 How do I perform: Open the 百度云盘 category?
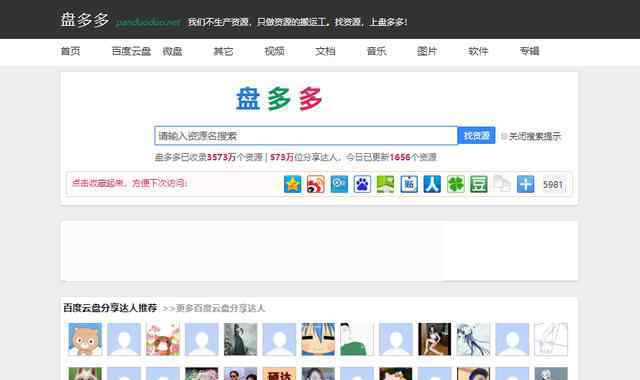[x=131, y=51]
